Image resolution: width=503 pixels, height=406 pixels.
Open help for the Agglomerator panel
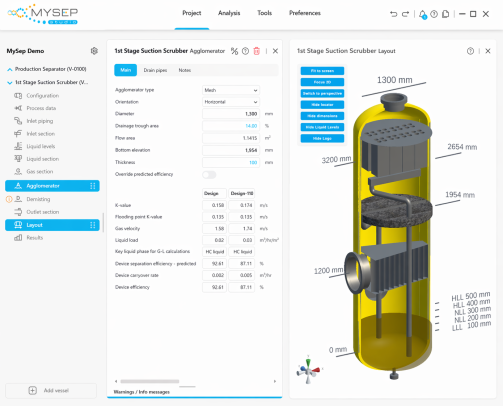[x=245, y=51]
